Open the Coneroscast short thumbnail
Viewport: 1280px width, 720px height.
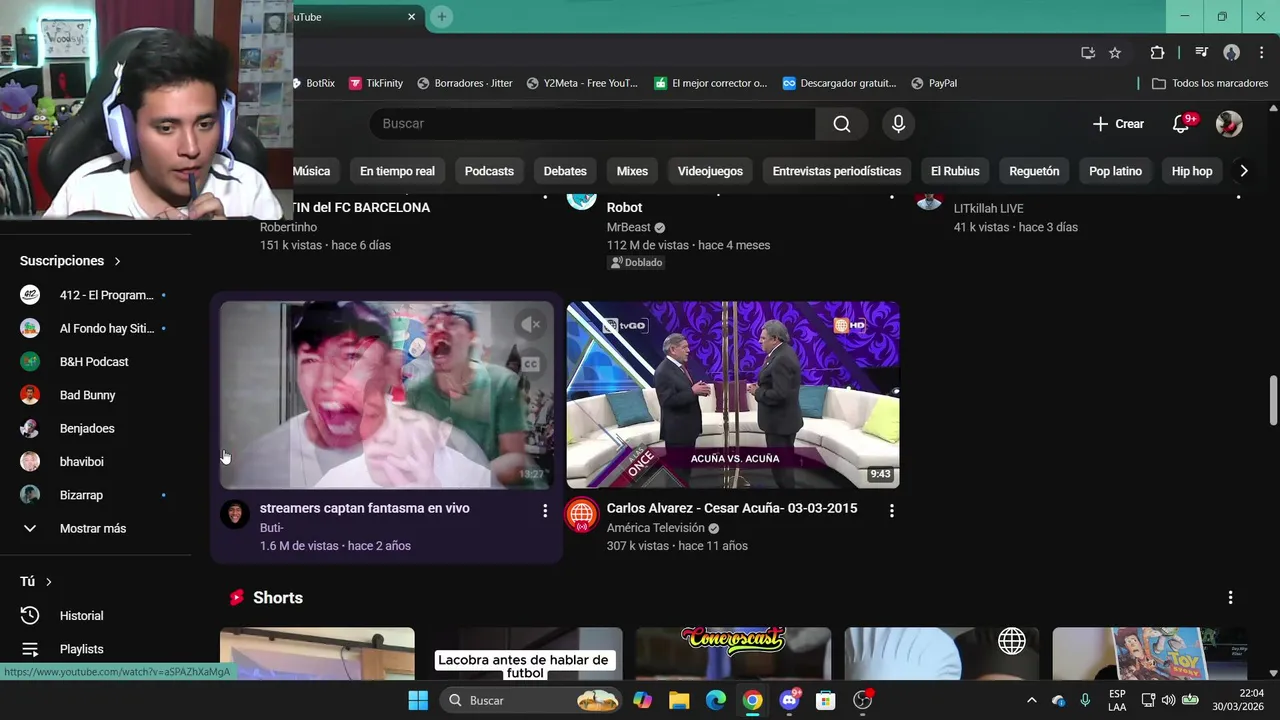[x=733, y=653]
